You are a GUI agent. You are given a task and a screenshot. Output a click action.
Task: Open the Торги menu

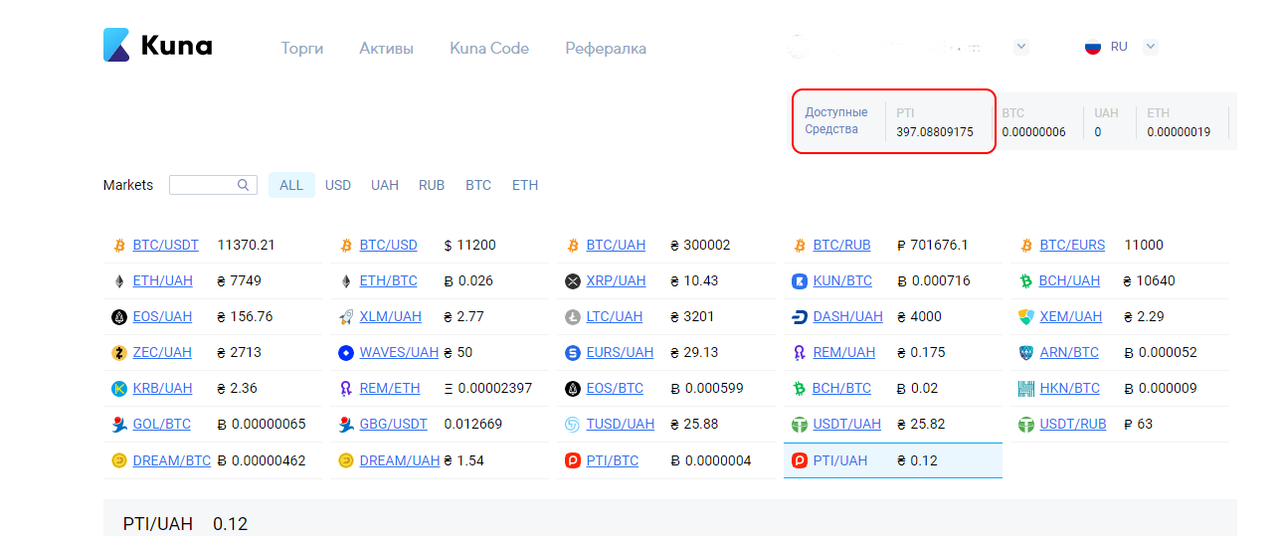click(302, 48)
